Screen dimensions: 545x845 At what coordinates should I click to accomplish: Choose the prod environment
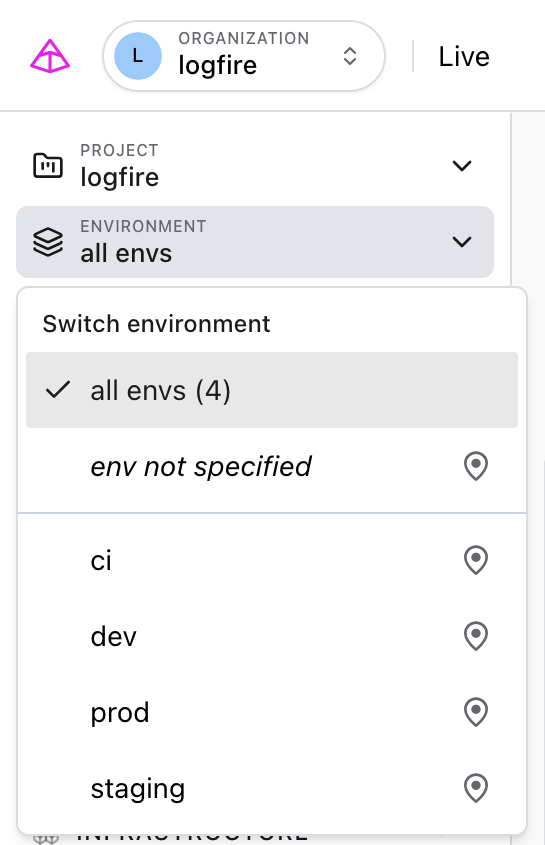click(x=272, y=712)
